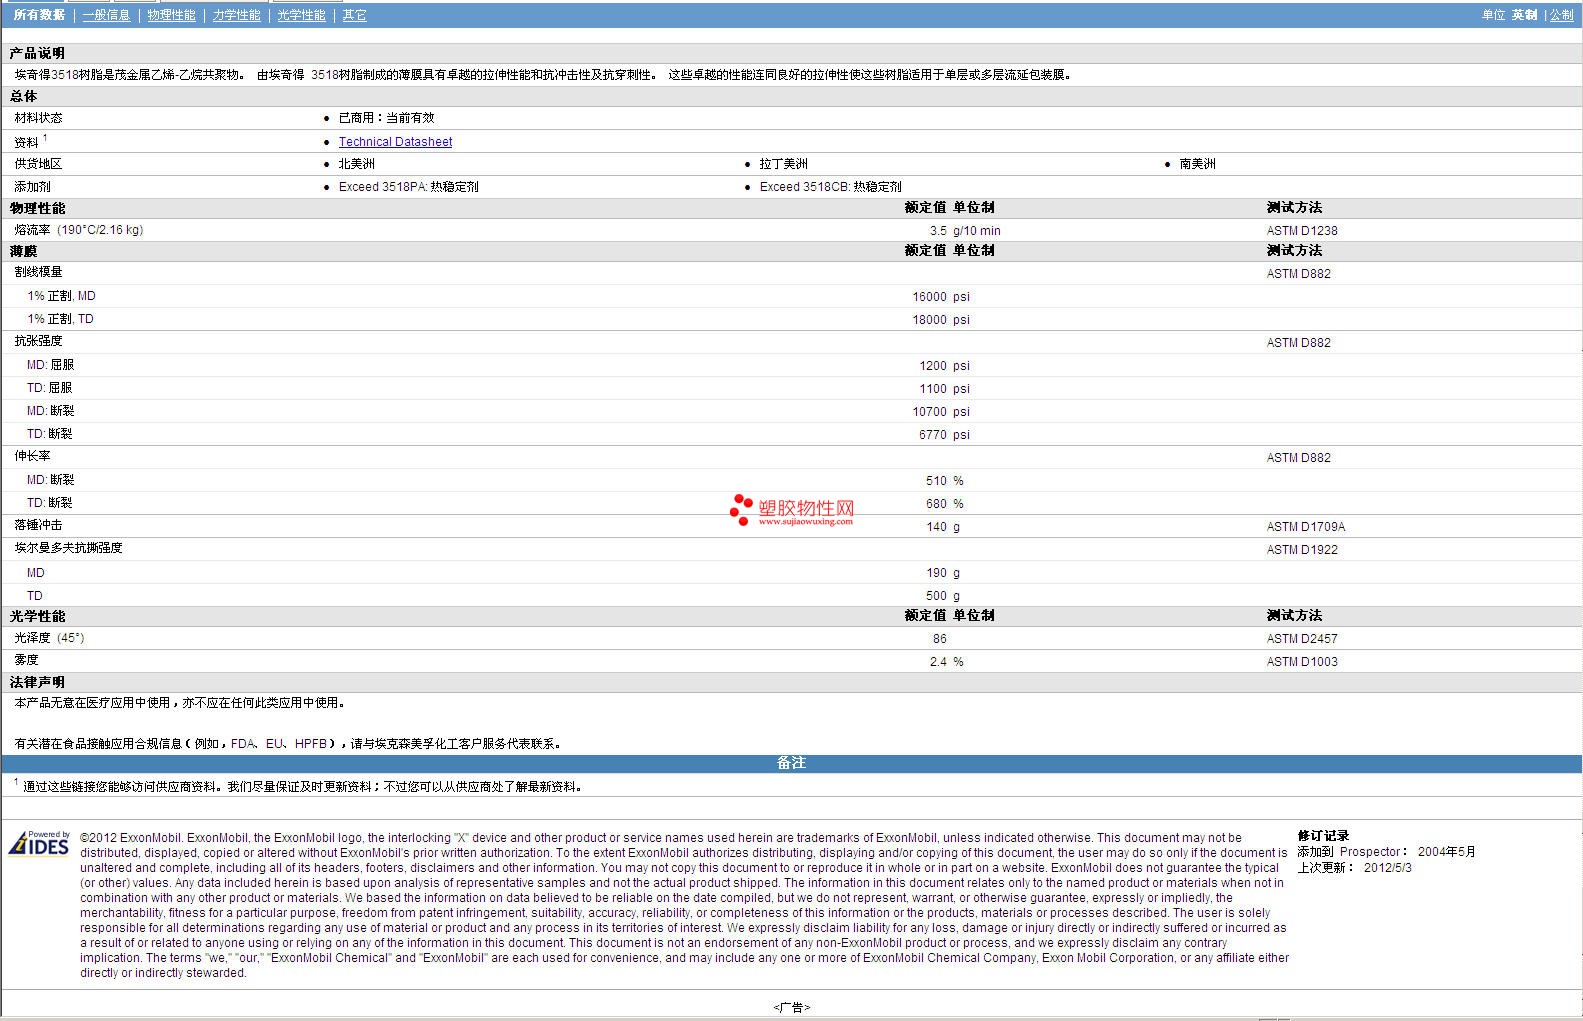
Task: Click the 1% 正割, MD row label
Action: point(61,296)
